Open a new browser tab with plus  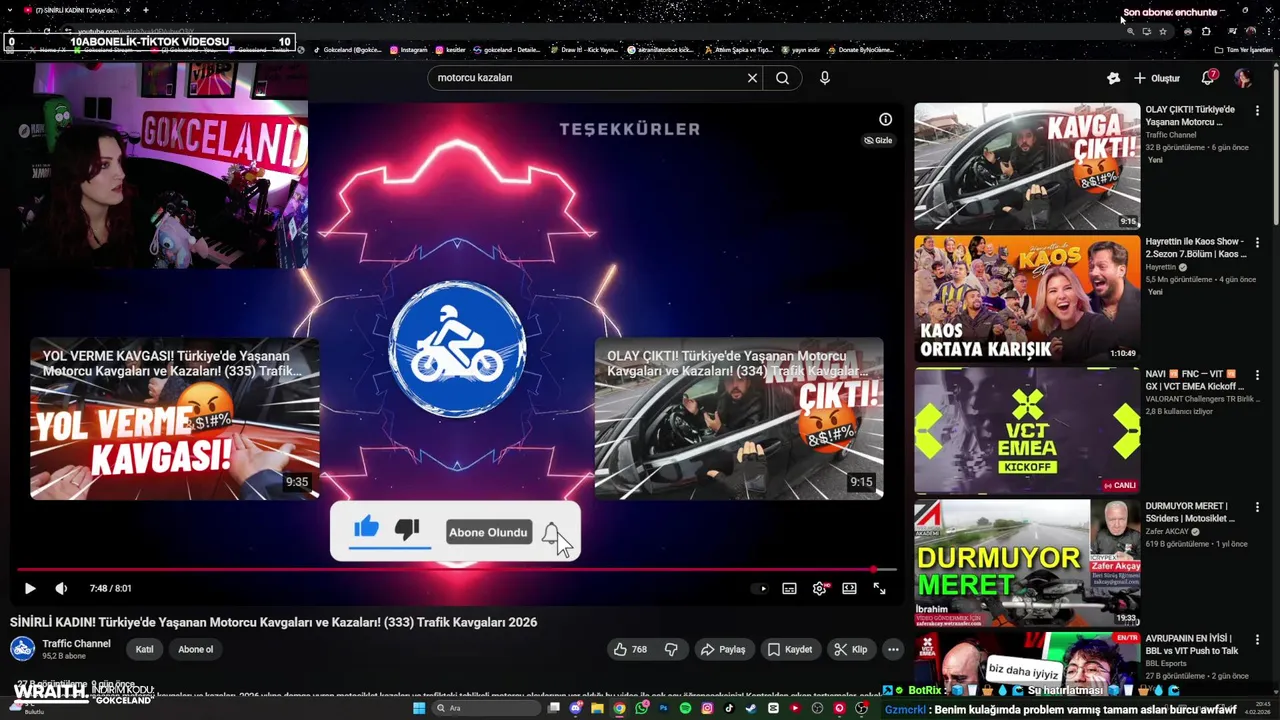pos(146,10)
